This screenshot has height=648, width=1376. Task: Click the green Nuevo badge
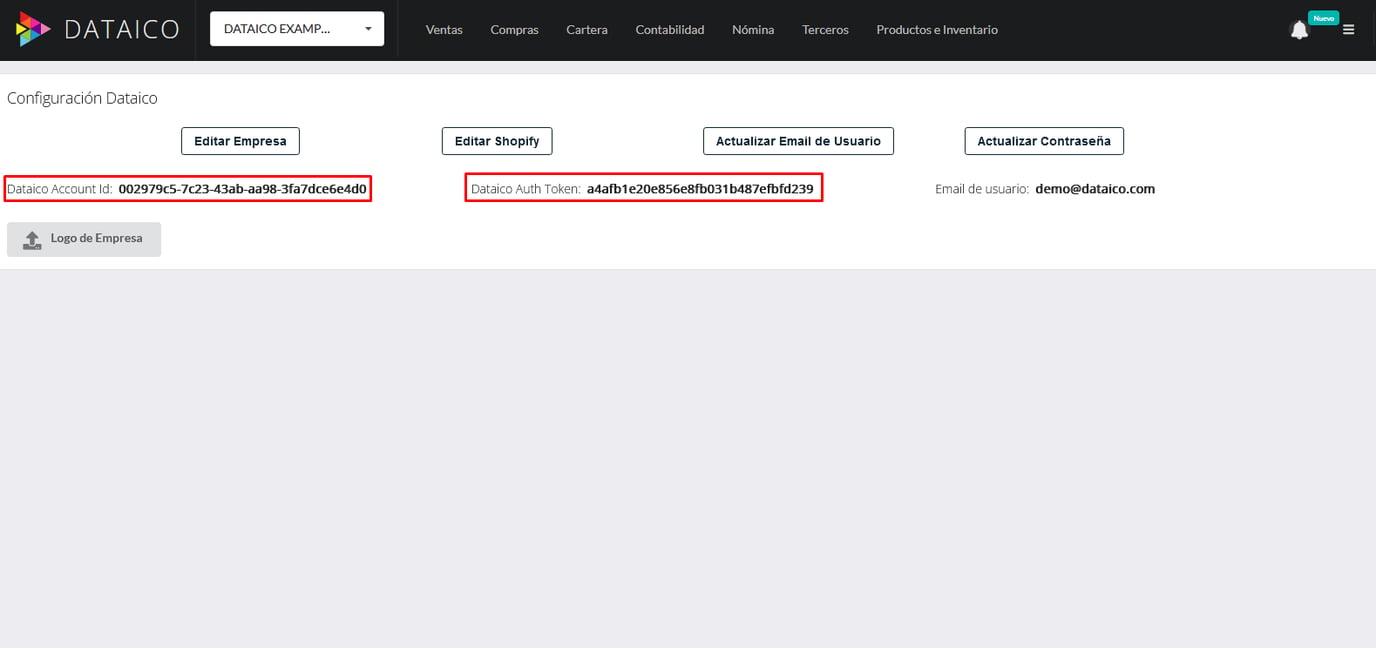click(1322, 17)
